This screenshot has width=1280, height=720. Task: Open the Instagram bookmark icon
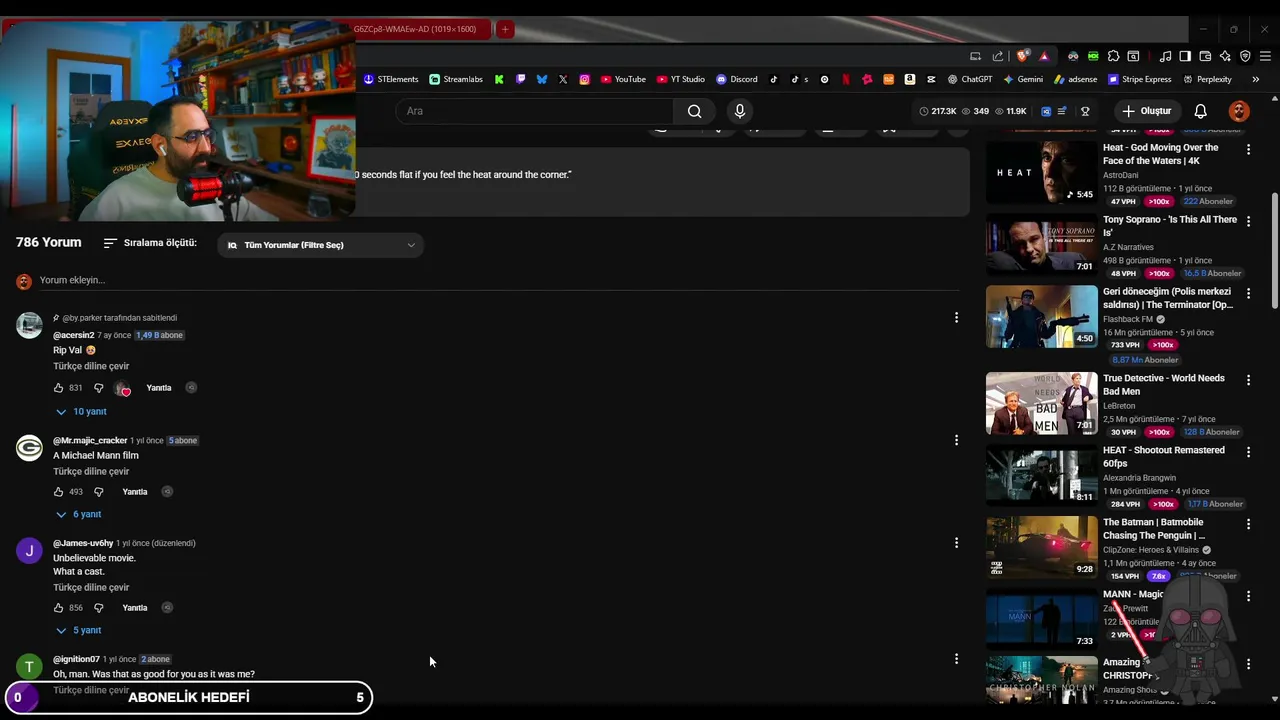585,79
